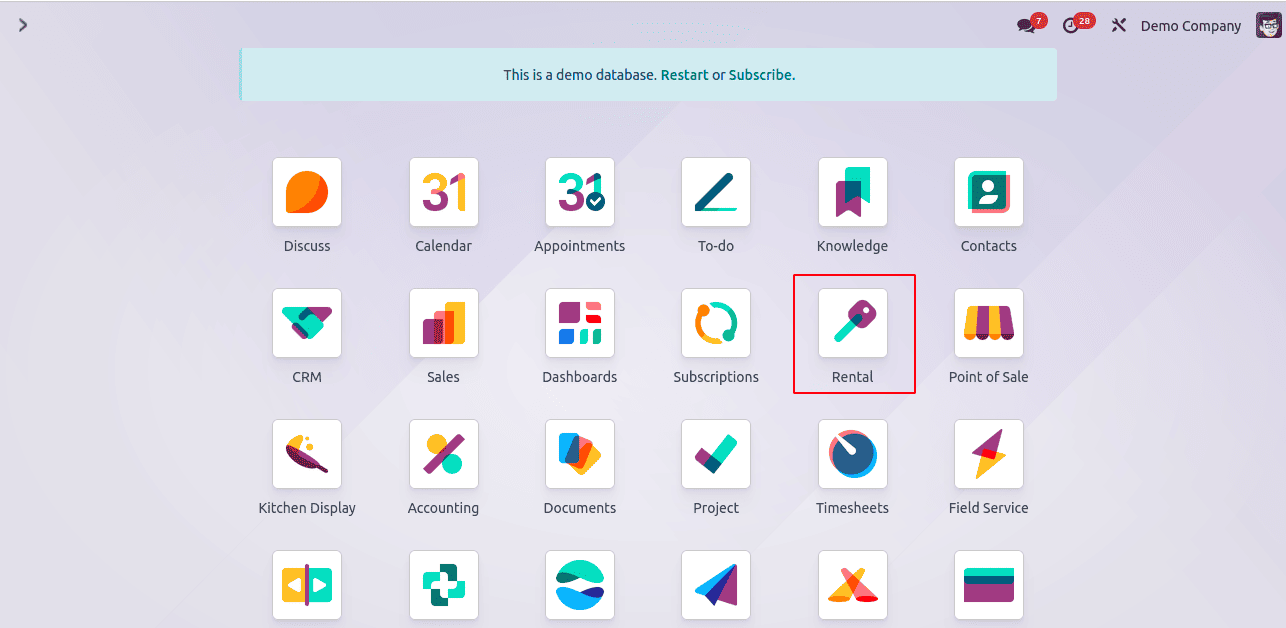This screenshot has width=1286, height=628.
Task: Click the To-do label text
Action: 716,246
